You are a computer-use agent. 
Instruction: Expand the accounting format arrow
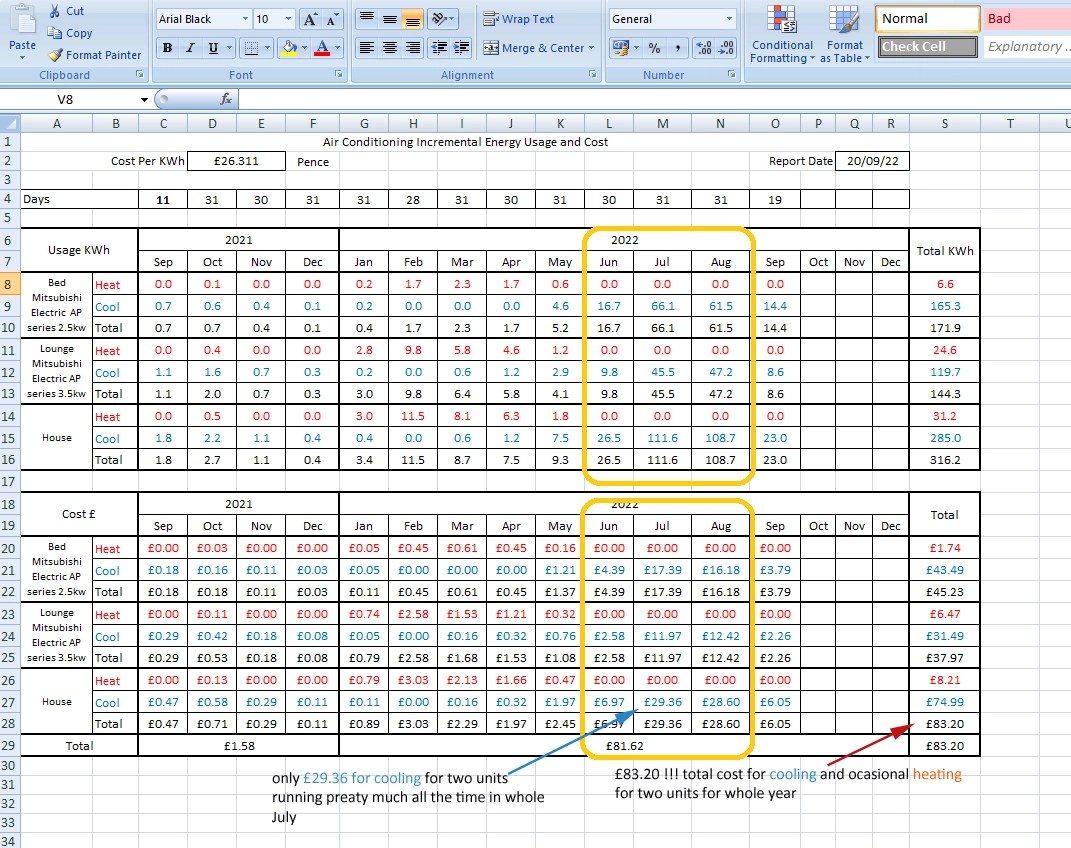click(637, 48)
